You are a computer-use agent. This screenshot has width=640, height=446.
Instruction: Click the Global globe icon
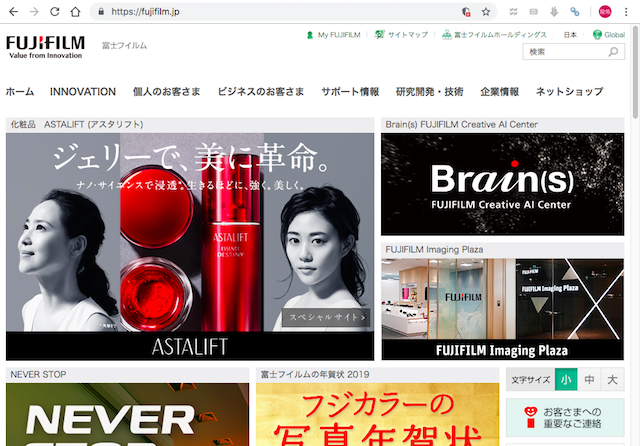point(596,35)
